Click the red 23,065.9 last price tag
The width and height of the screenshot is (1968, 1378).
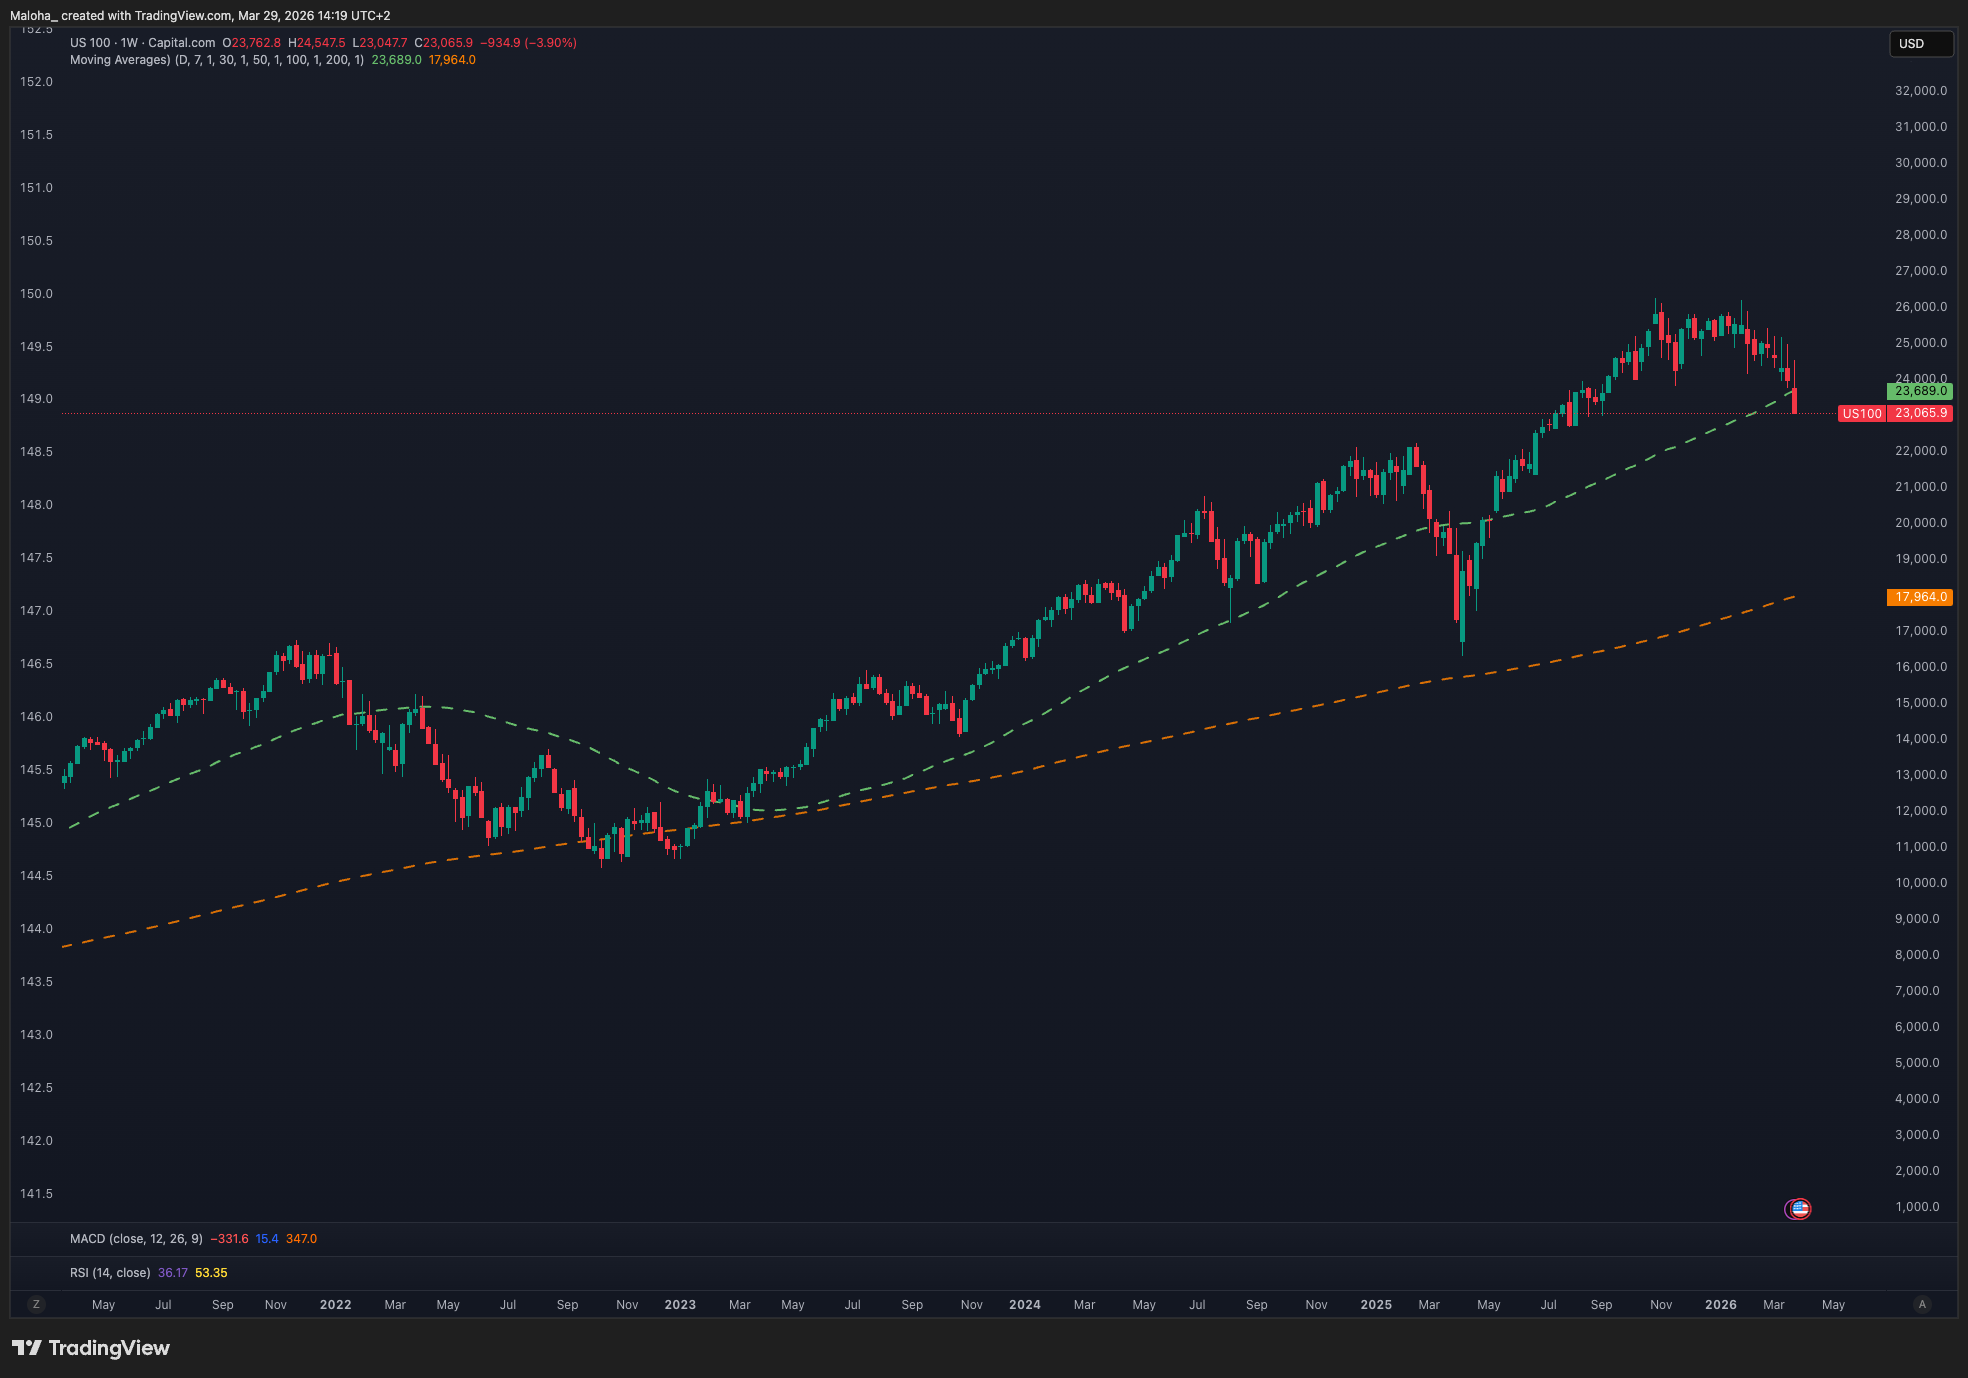(1920, 413)
